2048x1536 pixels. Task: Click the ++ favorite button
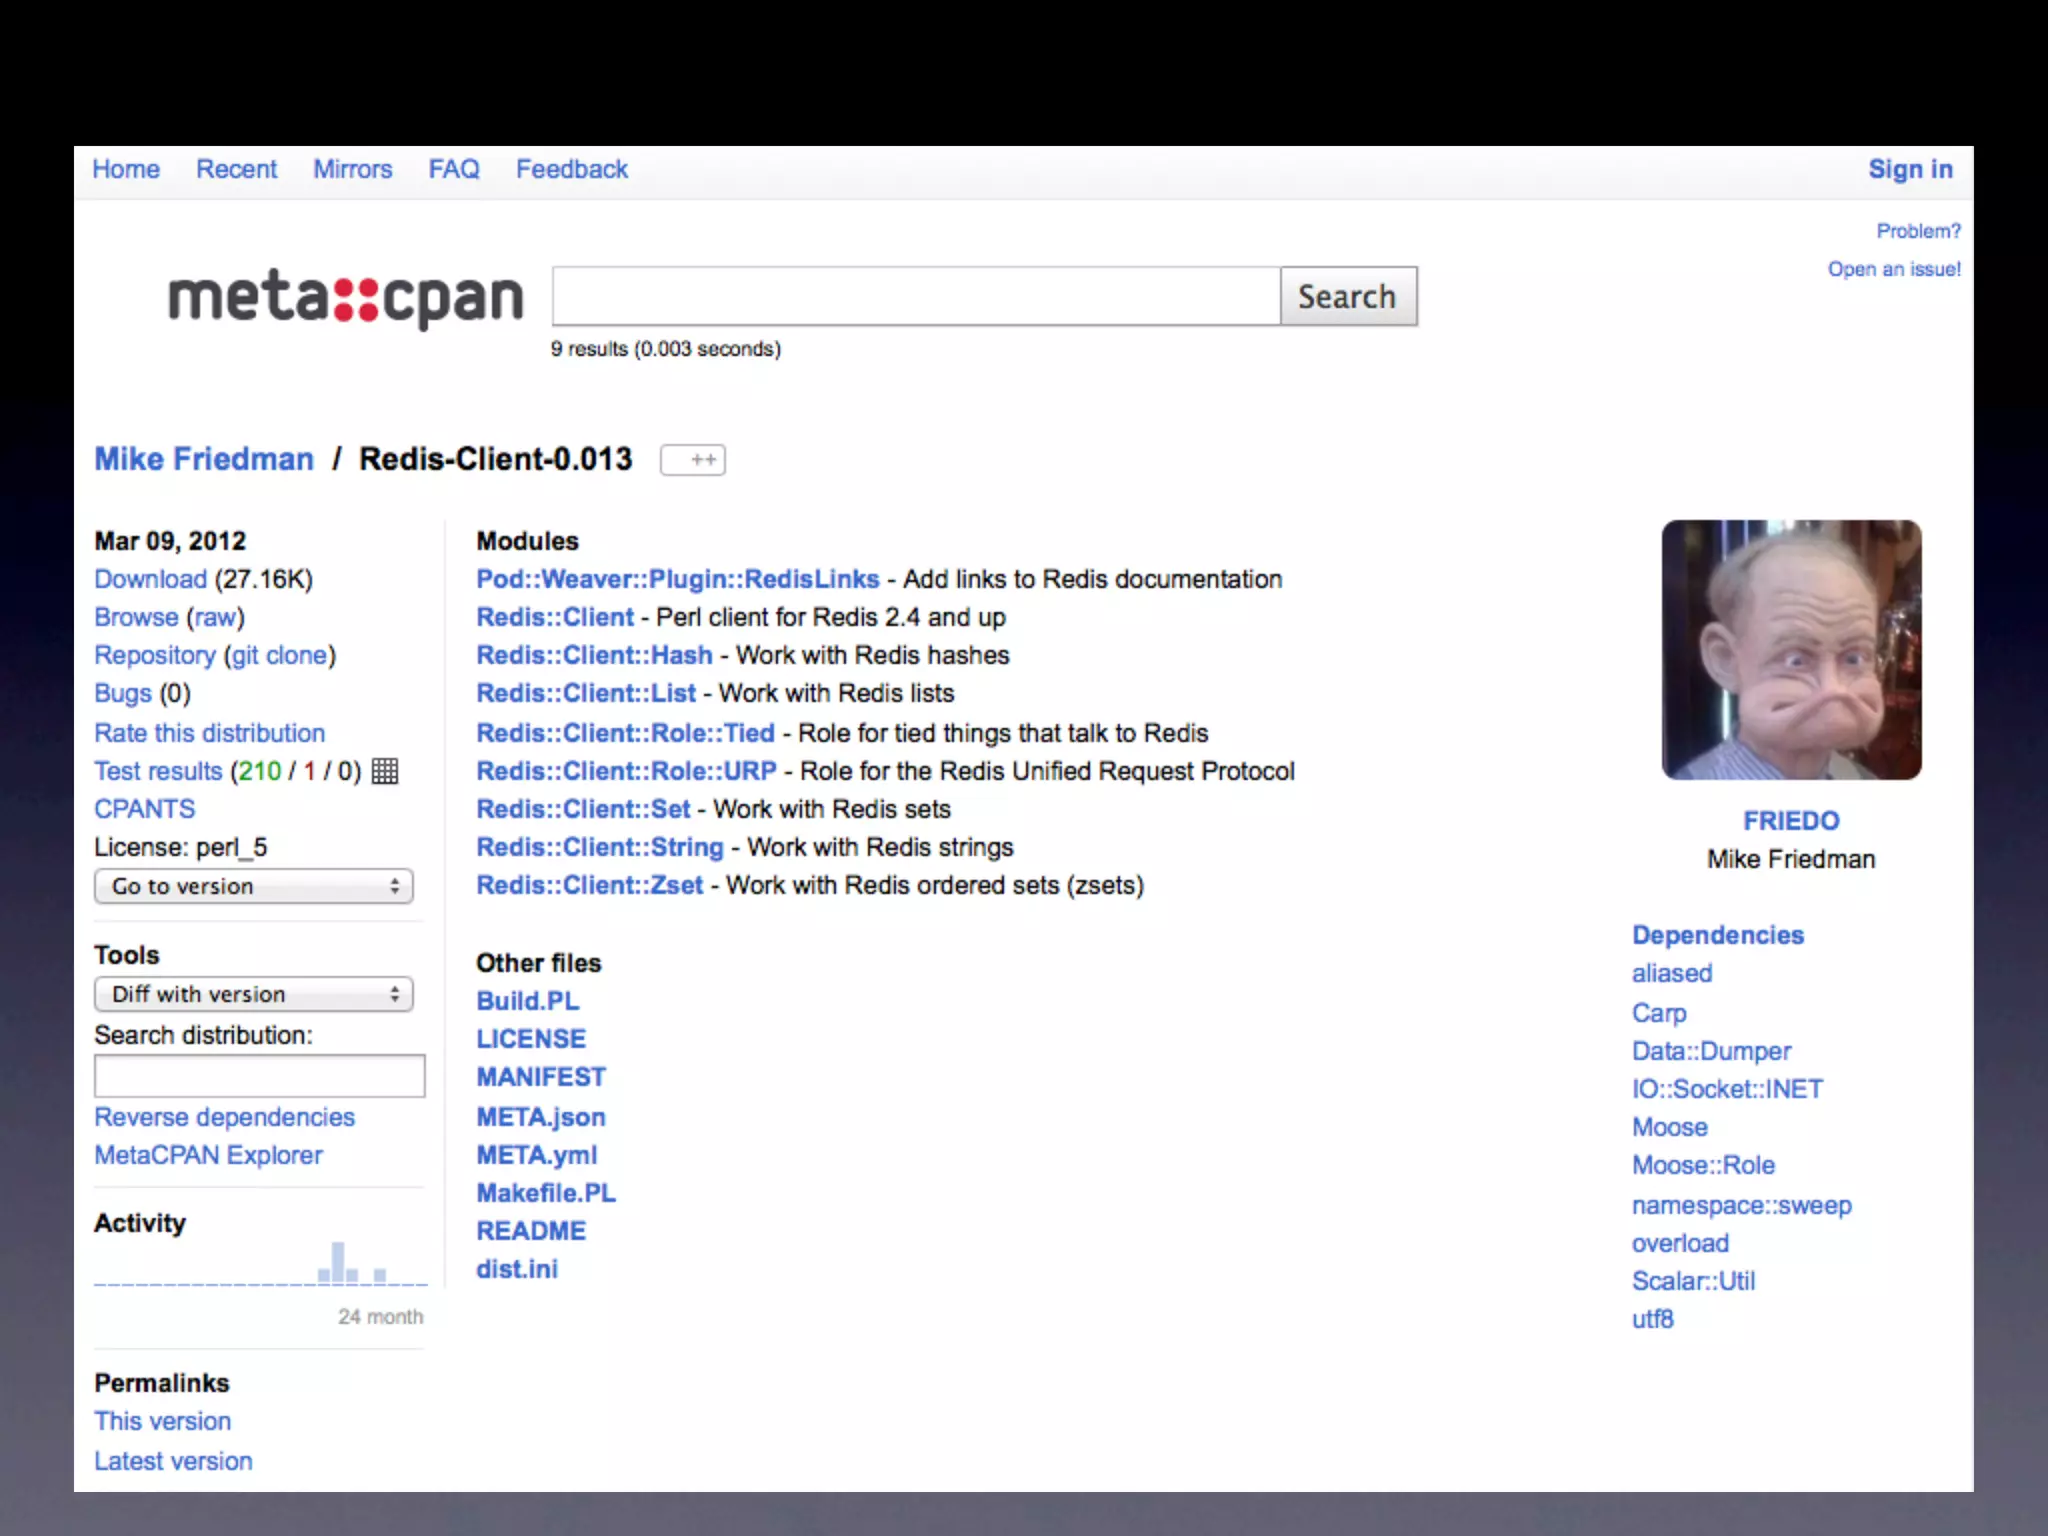click(x=693, y=460)
